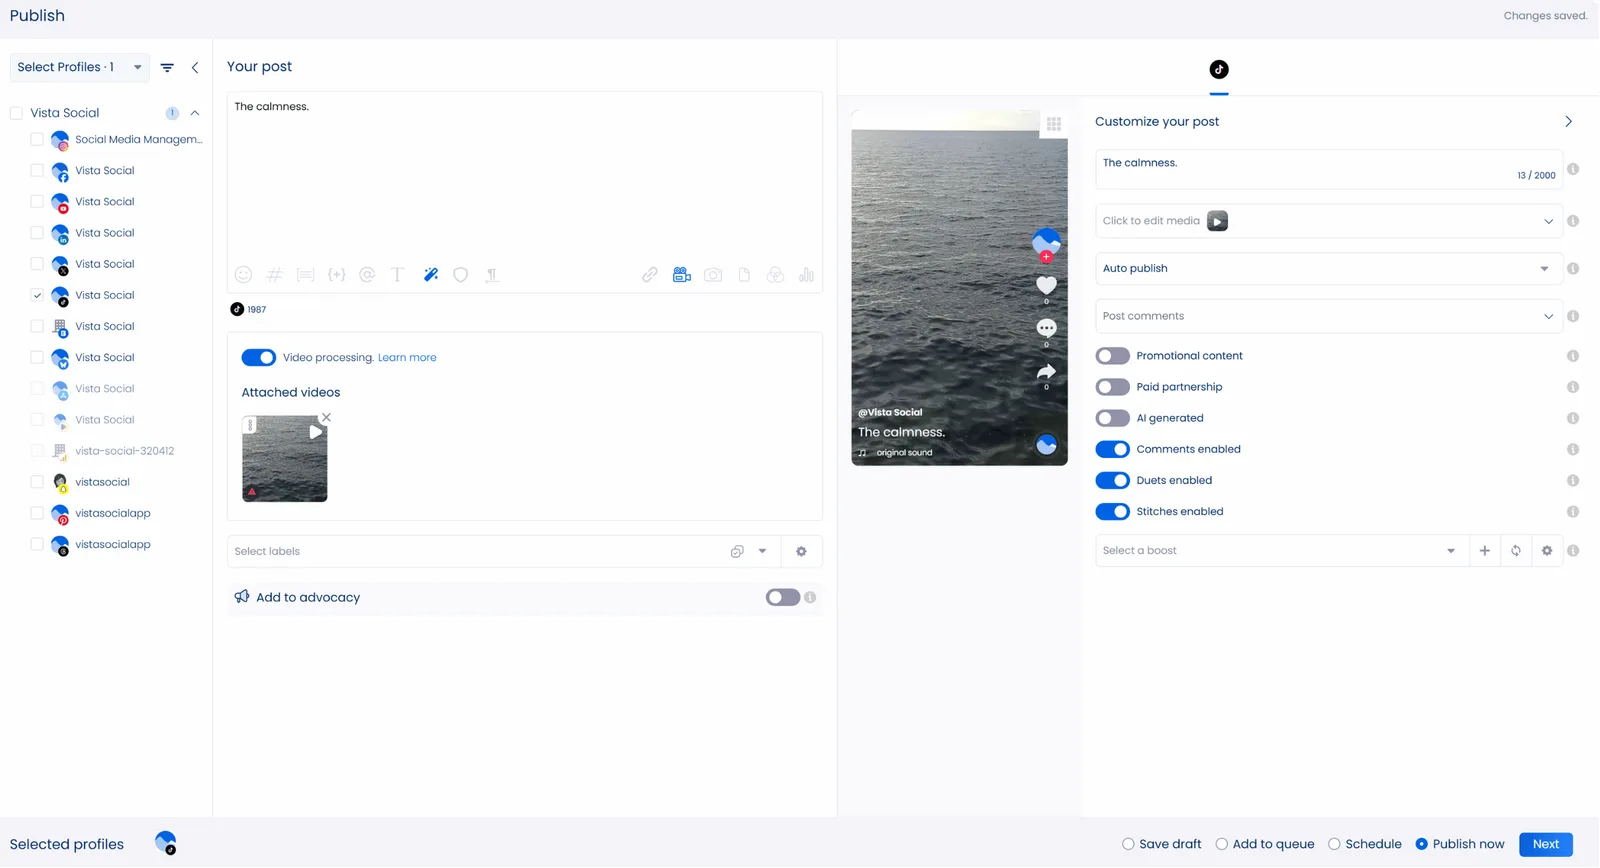
Task: Click the add boost plus icon
Action: pyautogui.click(x=1484, y=551)
